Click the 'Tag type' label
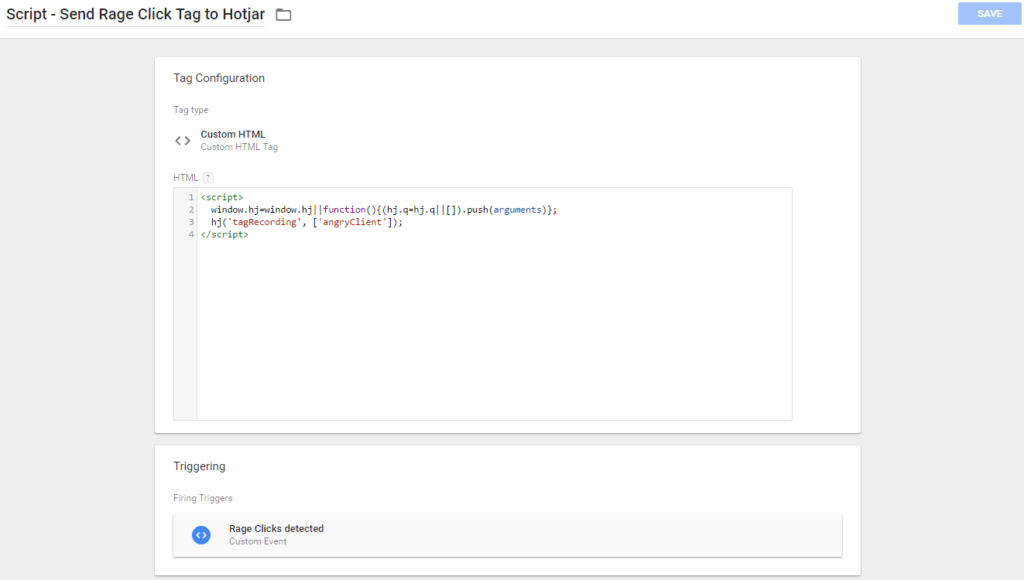1024x580 pixels. coord(191,110)
